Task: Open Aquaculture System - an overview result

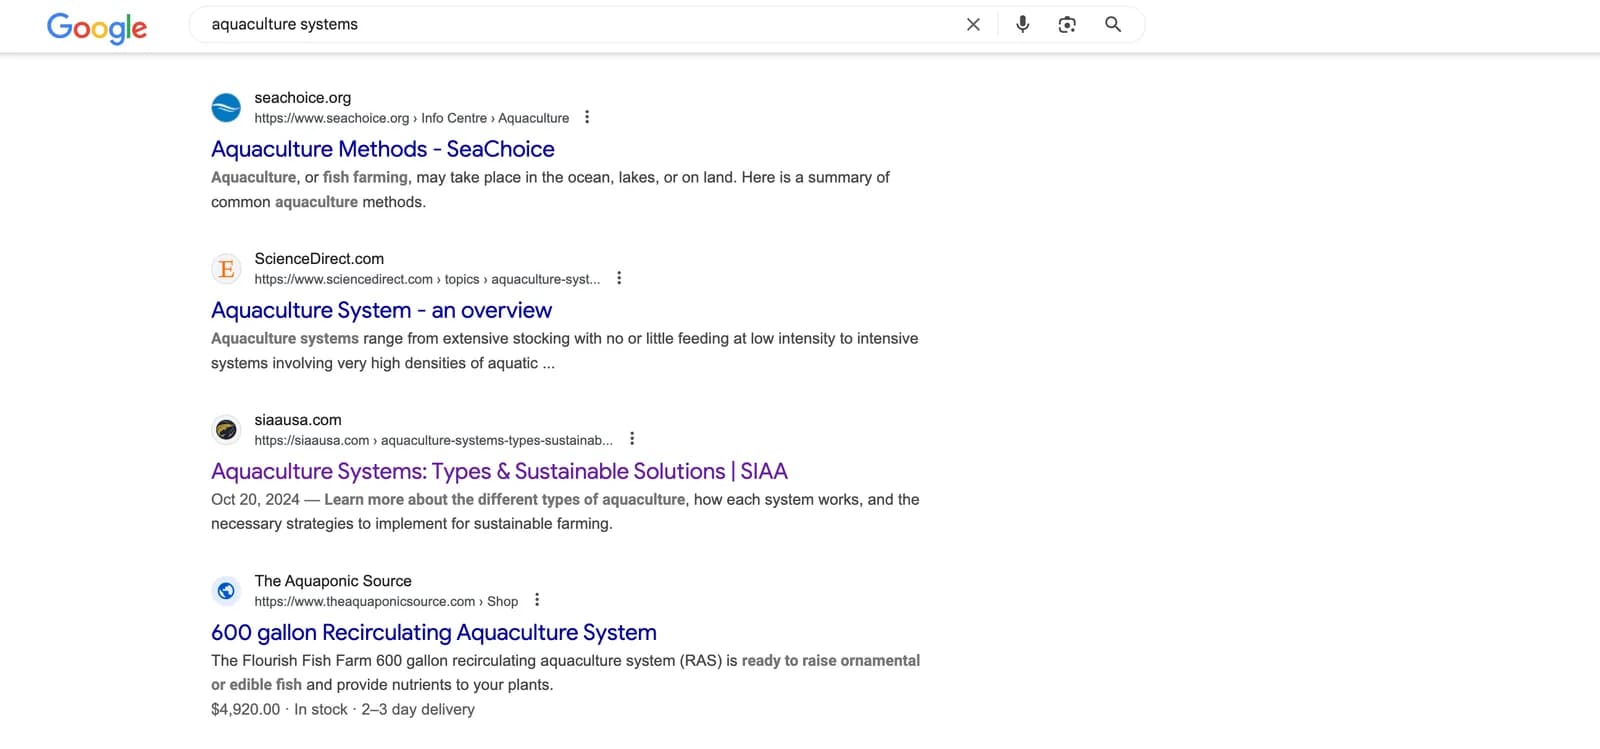Action: [381, 310]
